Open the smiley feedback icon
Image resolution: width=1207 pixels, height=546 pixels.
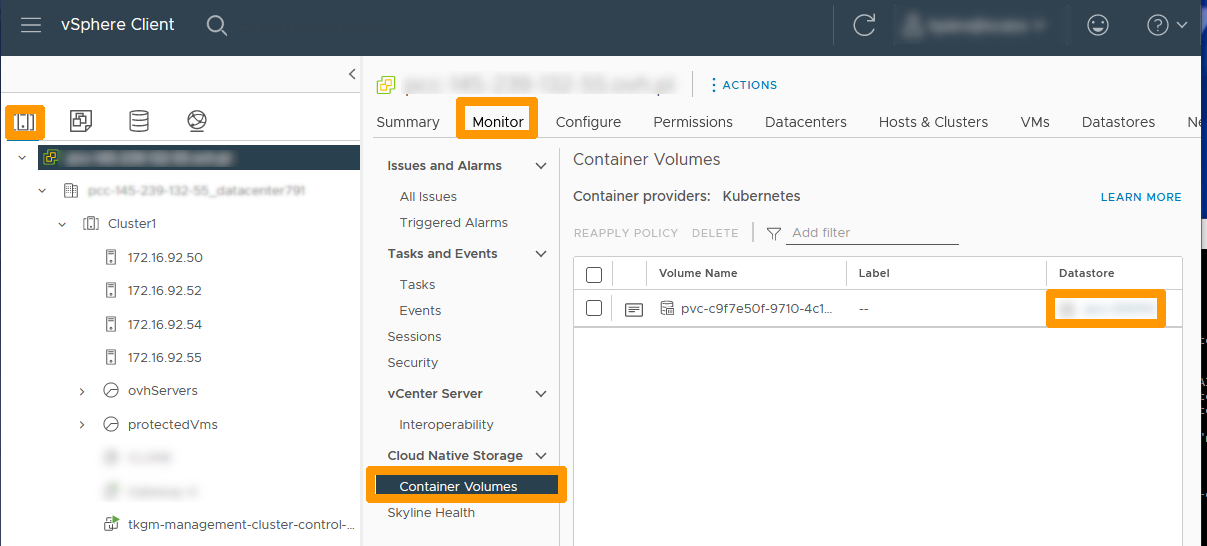1098,25
